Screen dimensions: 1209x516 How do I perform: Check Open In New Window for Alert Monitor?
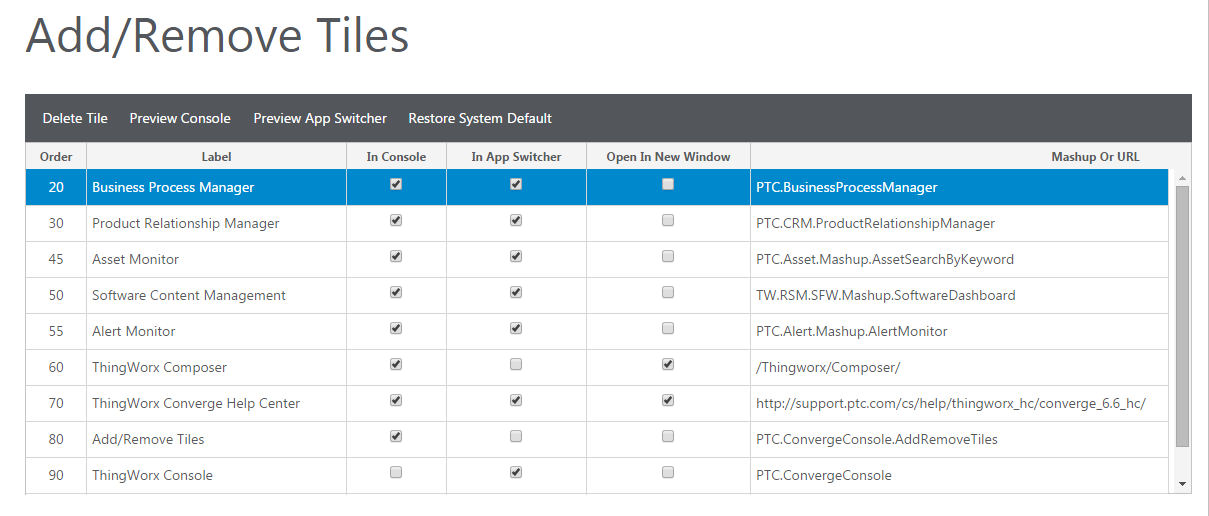(x=668, y=328)
